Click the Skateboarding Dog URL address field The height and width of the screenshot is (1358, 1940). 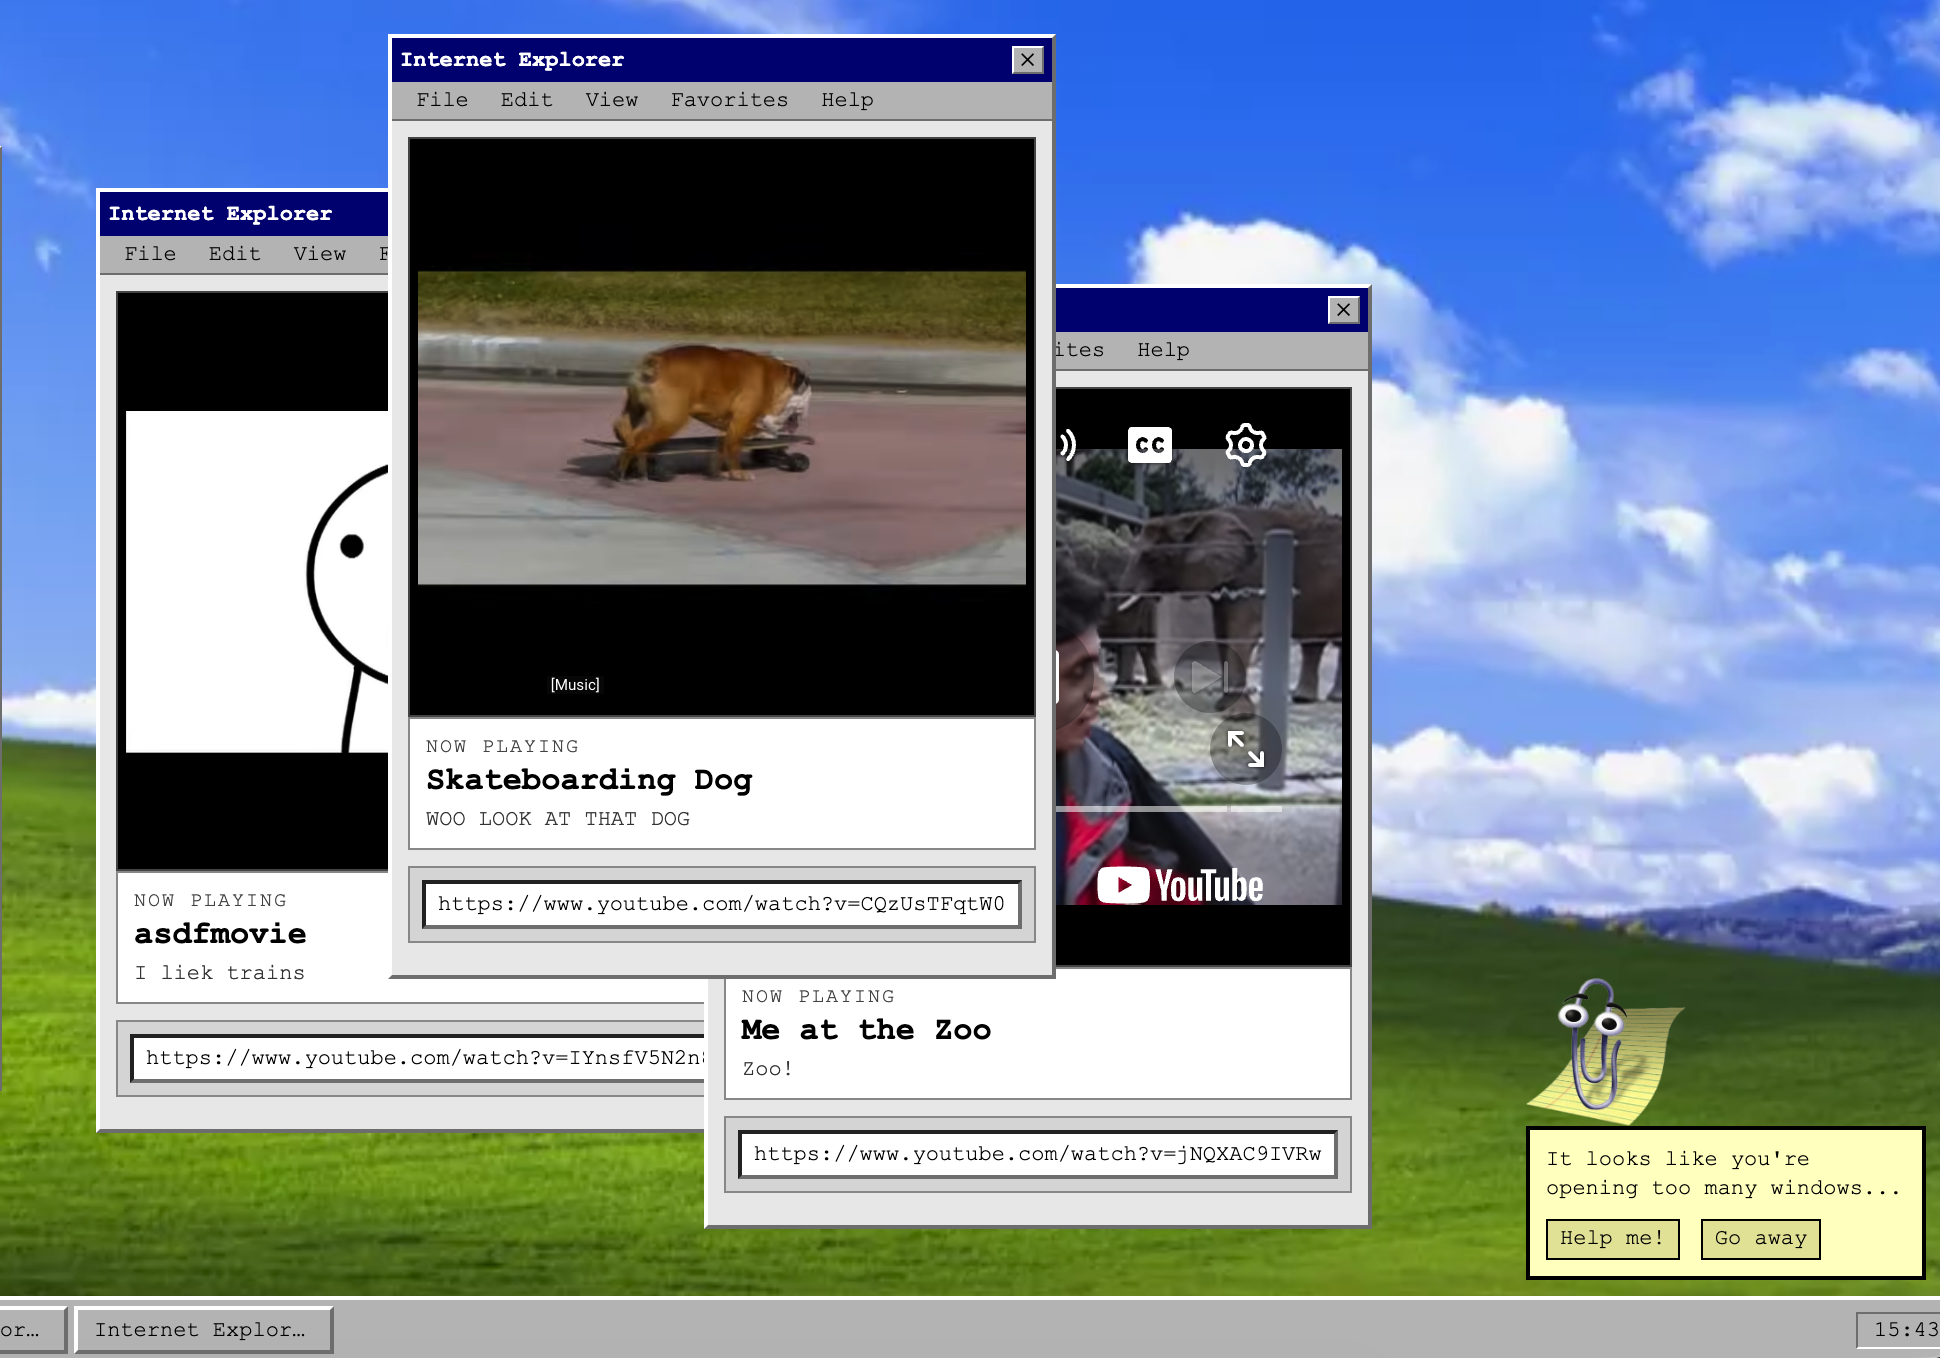click(x=721, y=904)
